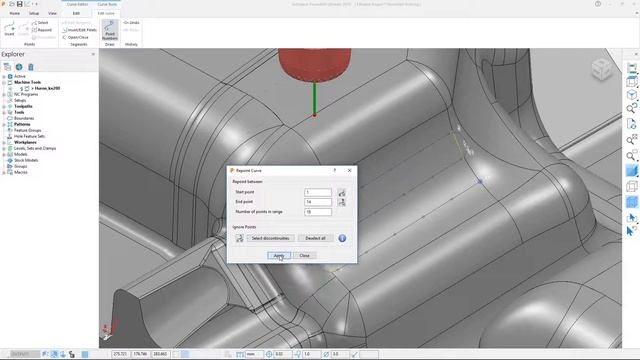Collapse the Machine Tools tree node
The image size is (640, 360).
click(x=4, y=82)
